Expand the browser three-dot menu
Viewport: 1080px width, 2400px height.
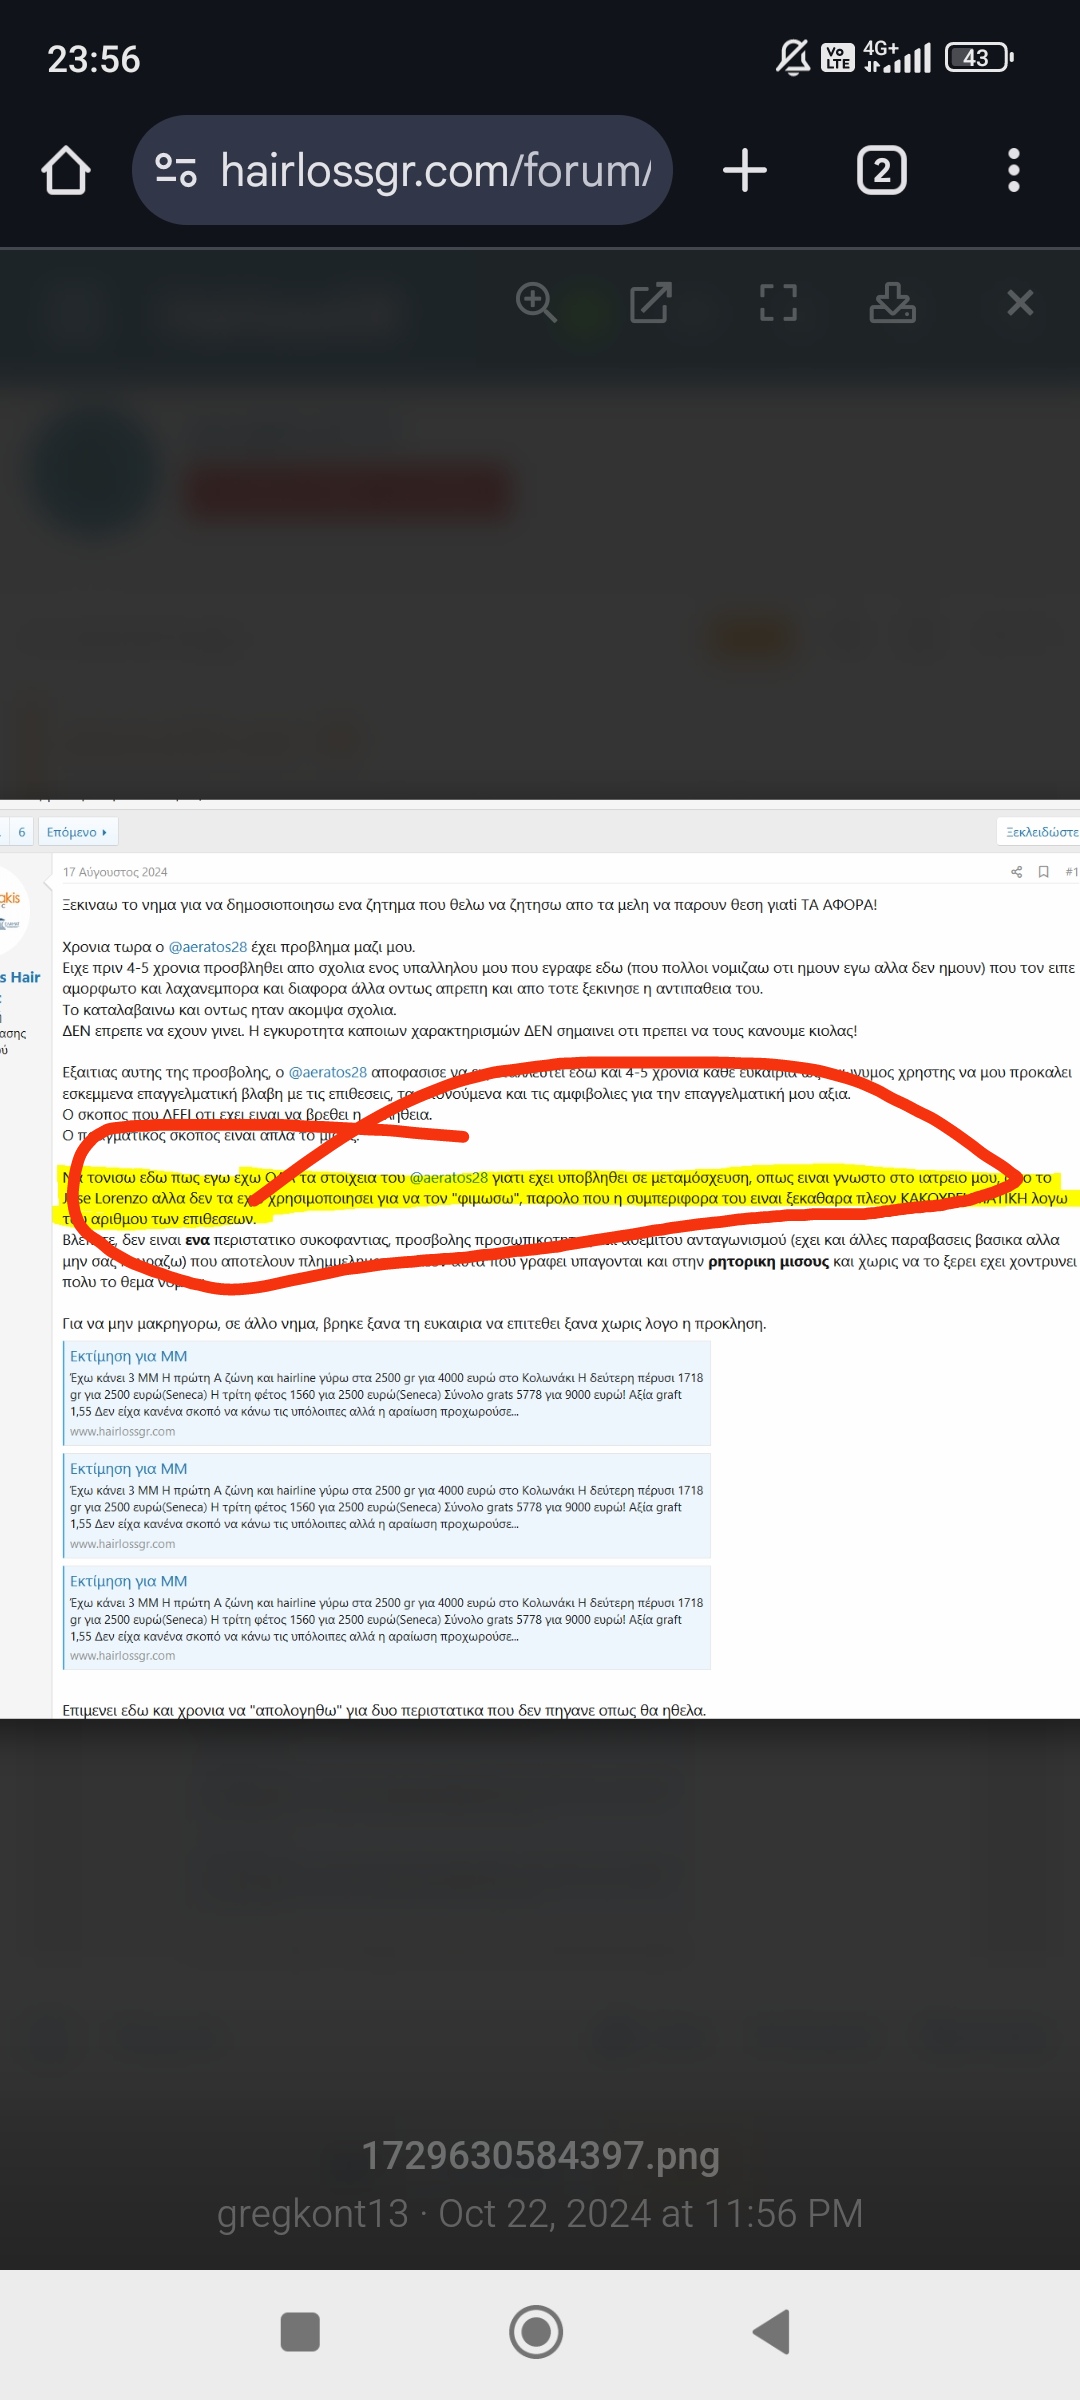(1013, 171)
